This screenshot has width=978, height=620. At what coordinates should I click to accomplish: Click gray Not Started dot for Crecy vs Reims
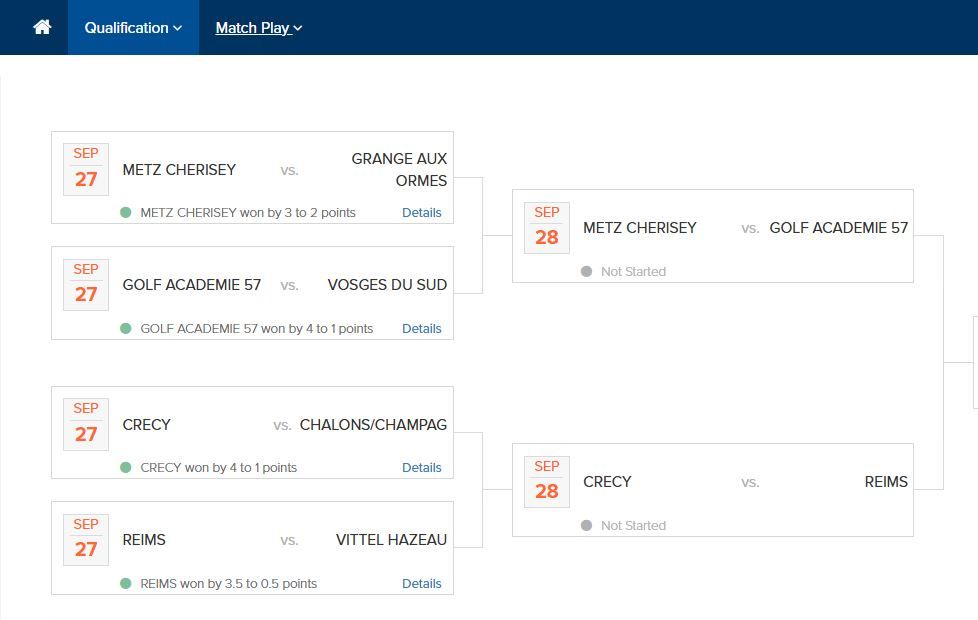(587, 526)
